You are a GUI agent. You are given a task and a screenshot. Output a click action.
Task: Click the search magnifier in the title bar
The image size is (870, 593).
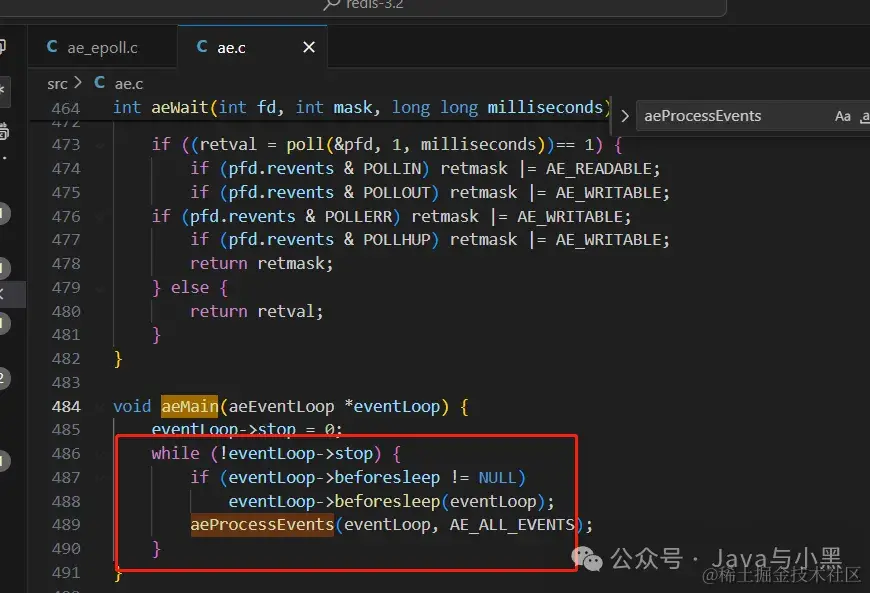click(x=331, y=4)
